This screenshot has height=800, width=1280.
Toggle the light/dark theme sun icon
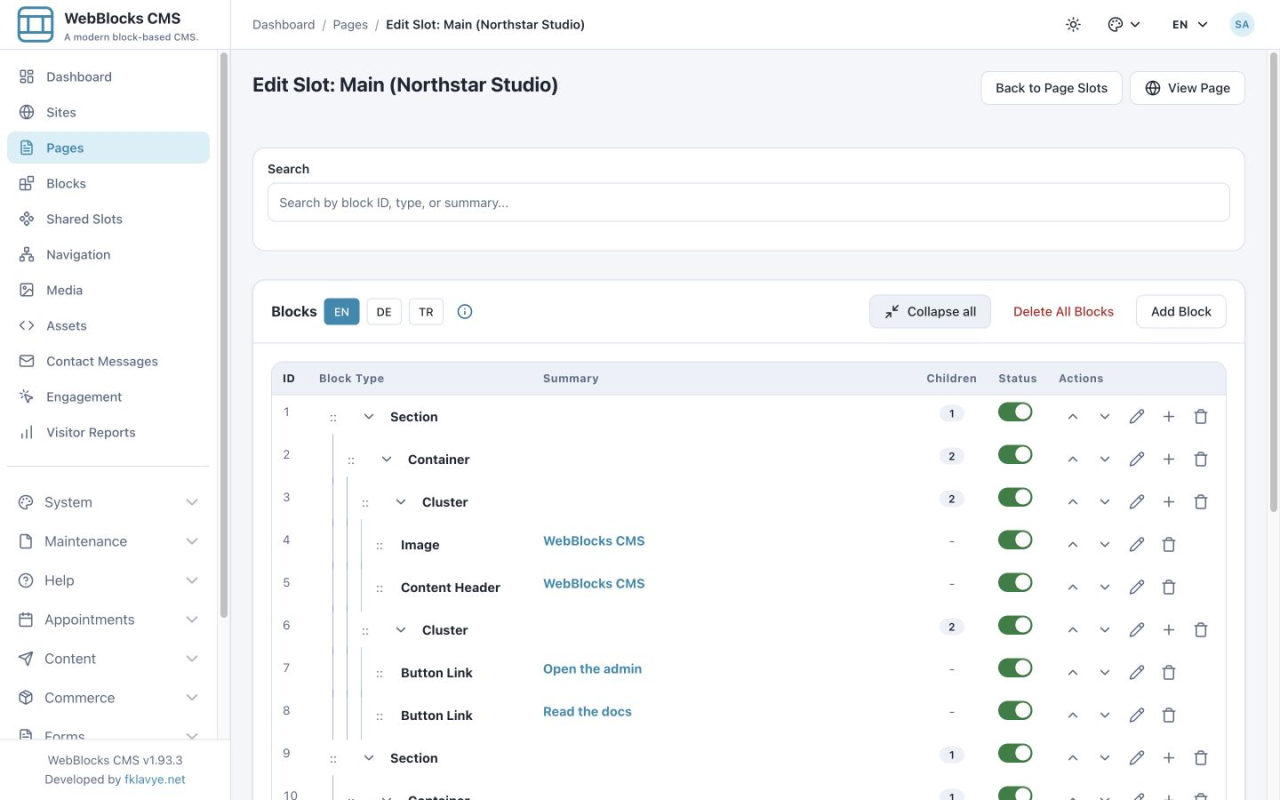[1073, 25]
